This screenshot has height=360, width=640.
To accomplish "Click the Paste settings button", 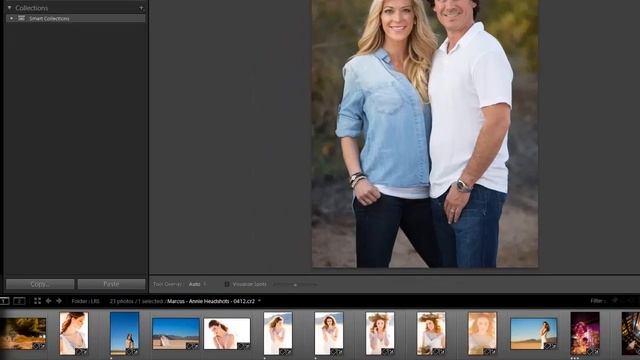I will (111, 284).
